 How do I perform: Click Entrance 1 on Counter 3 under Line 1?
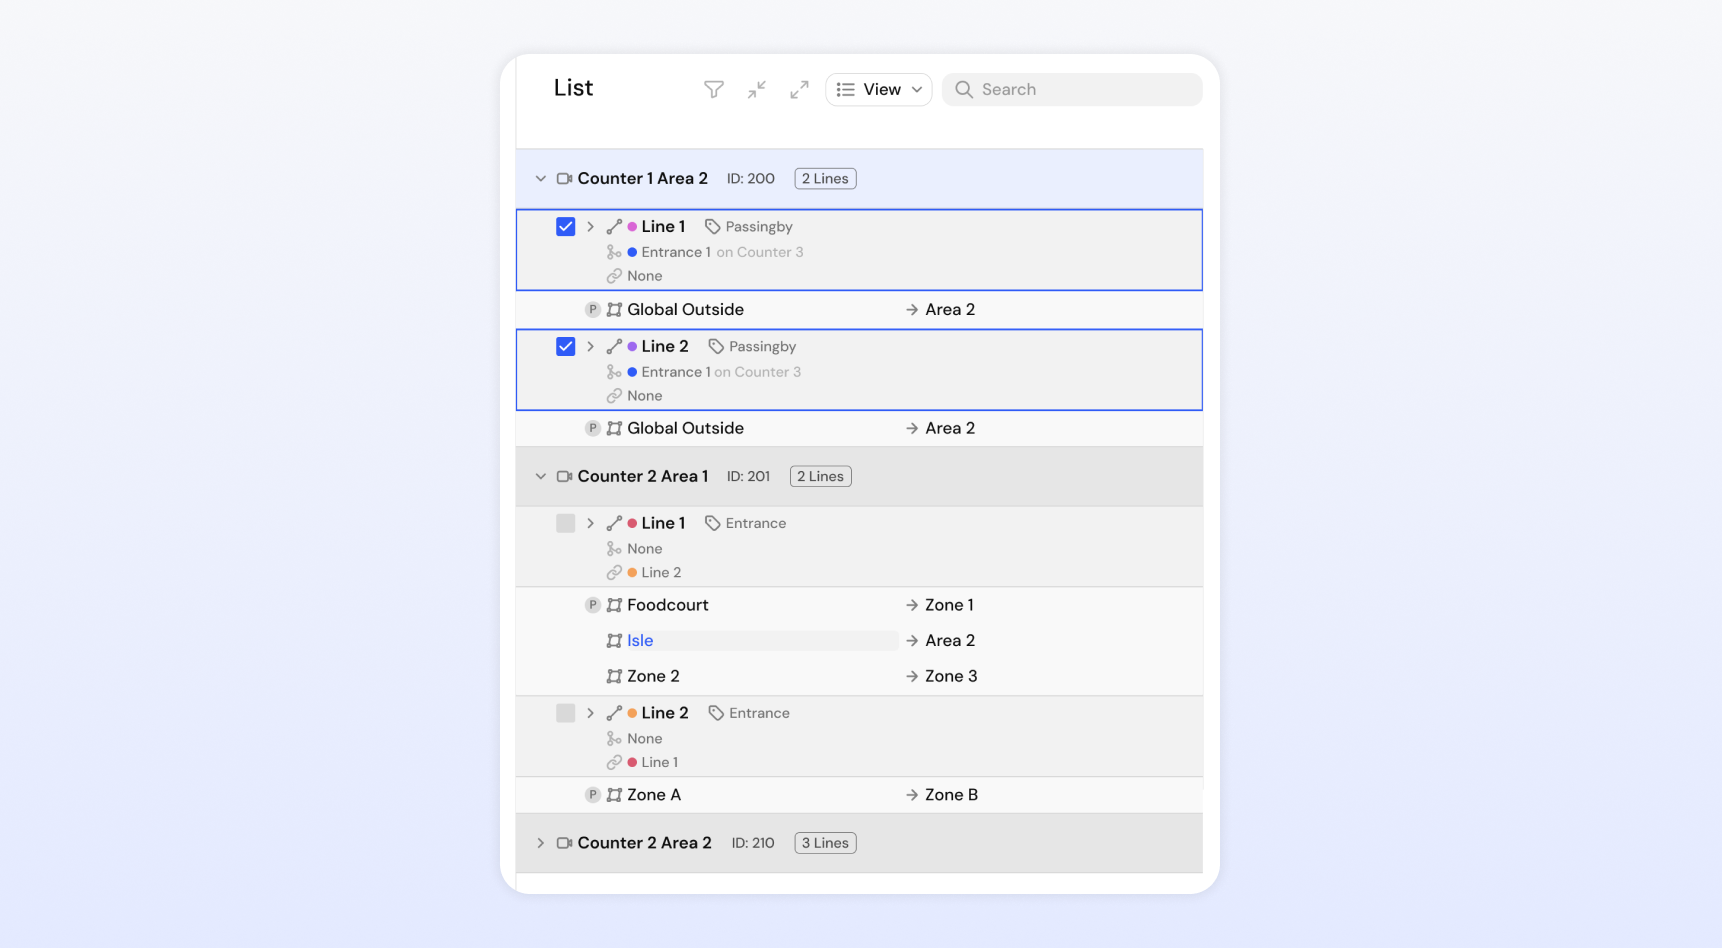tap(722, 252)
